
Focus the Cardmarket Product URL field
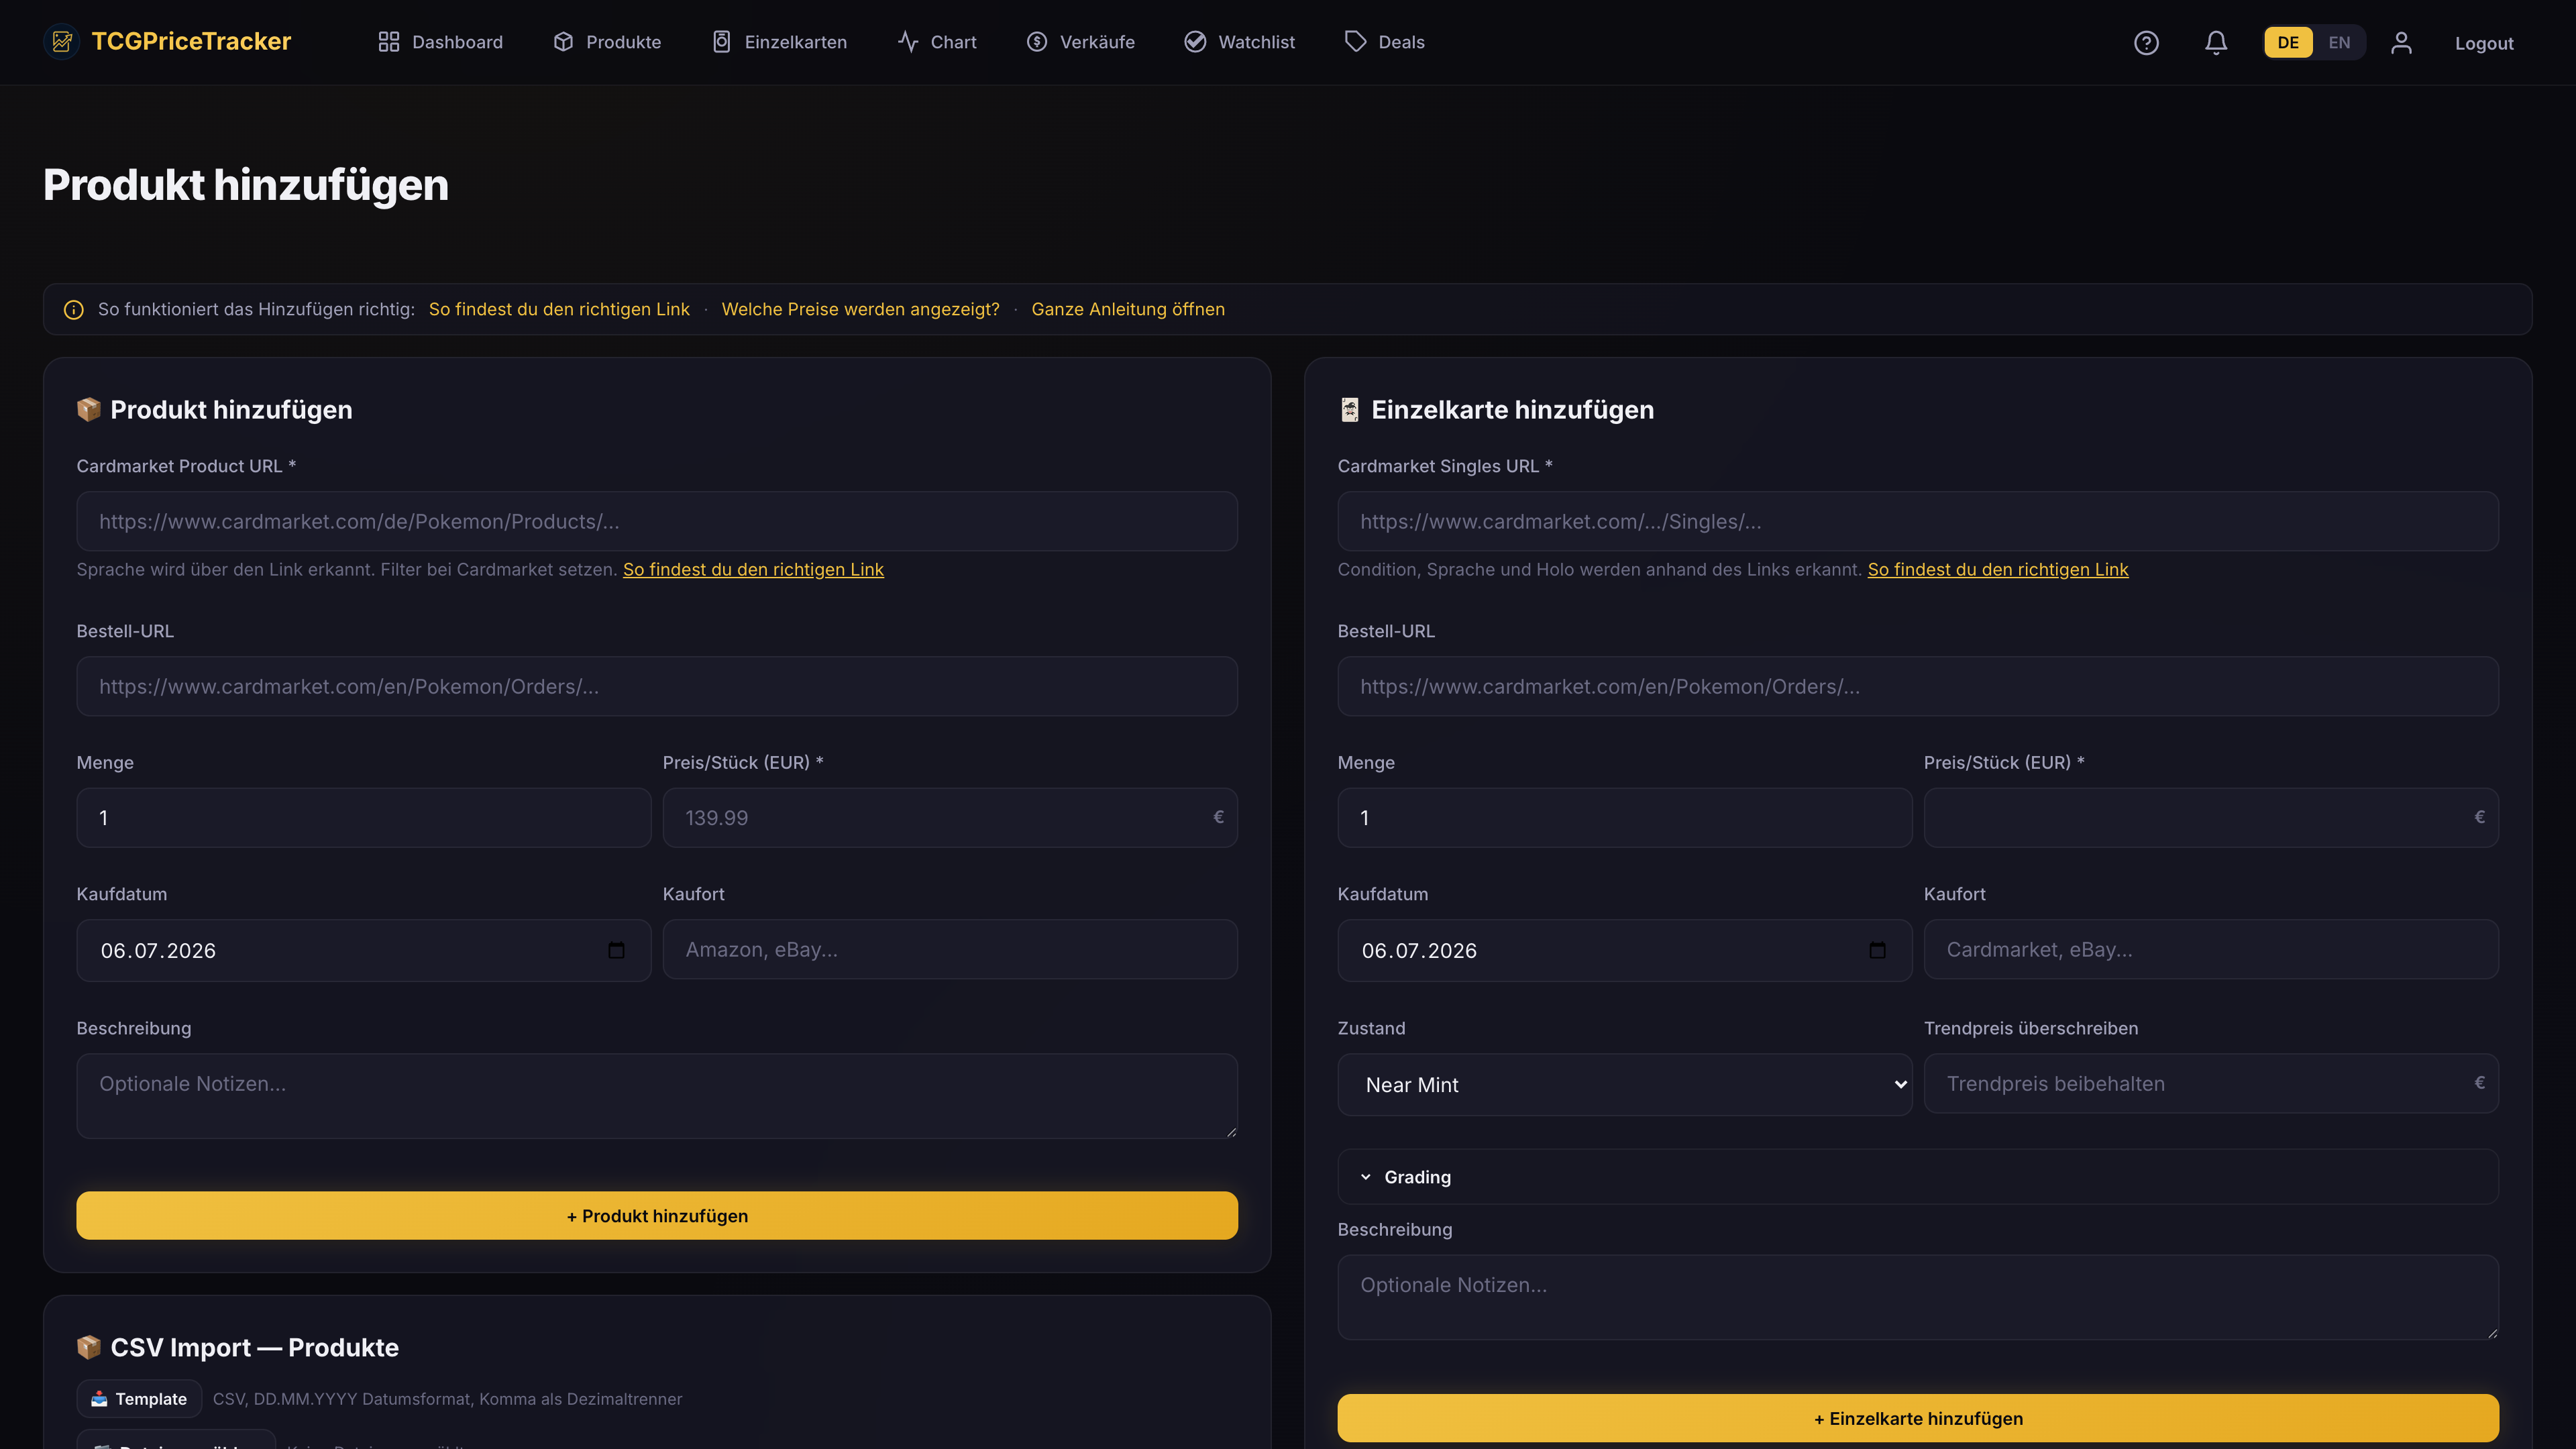pos(657,521)
